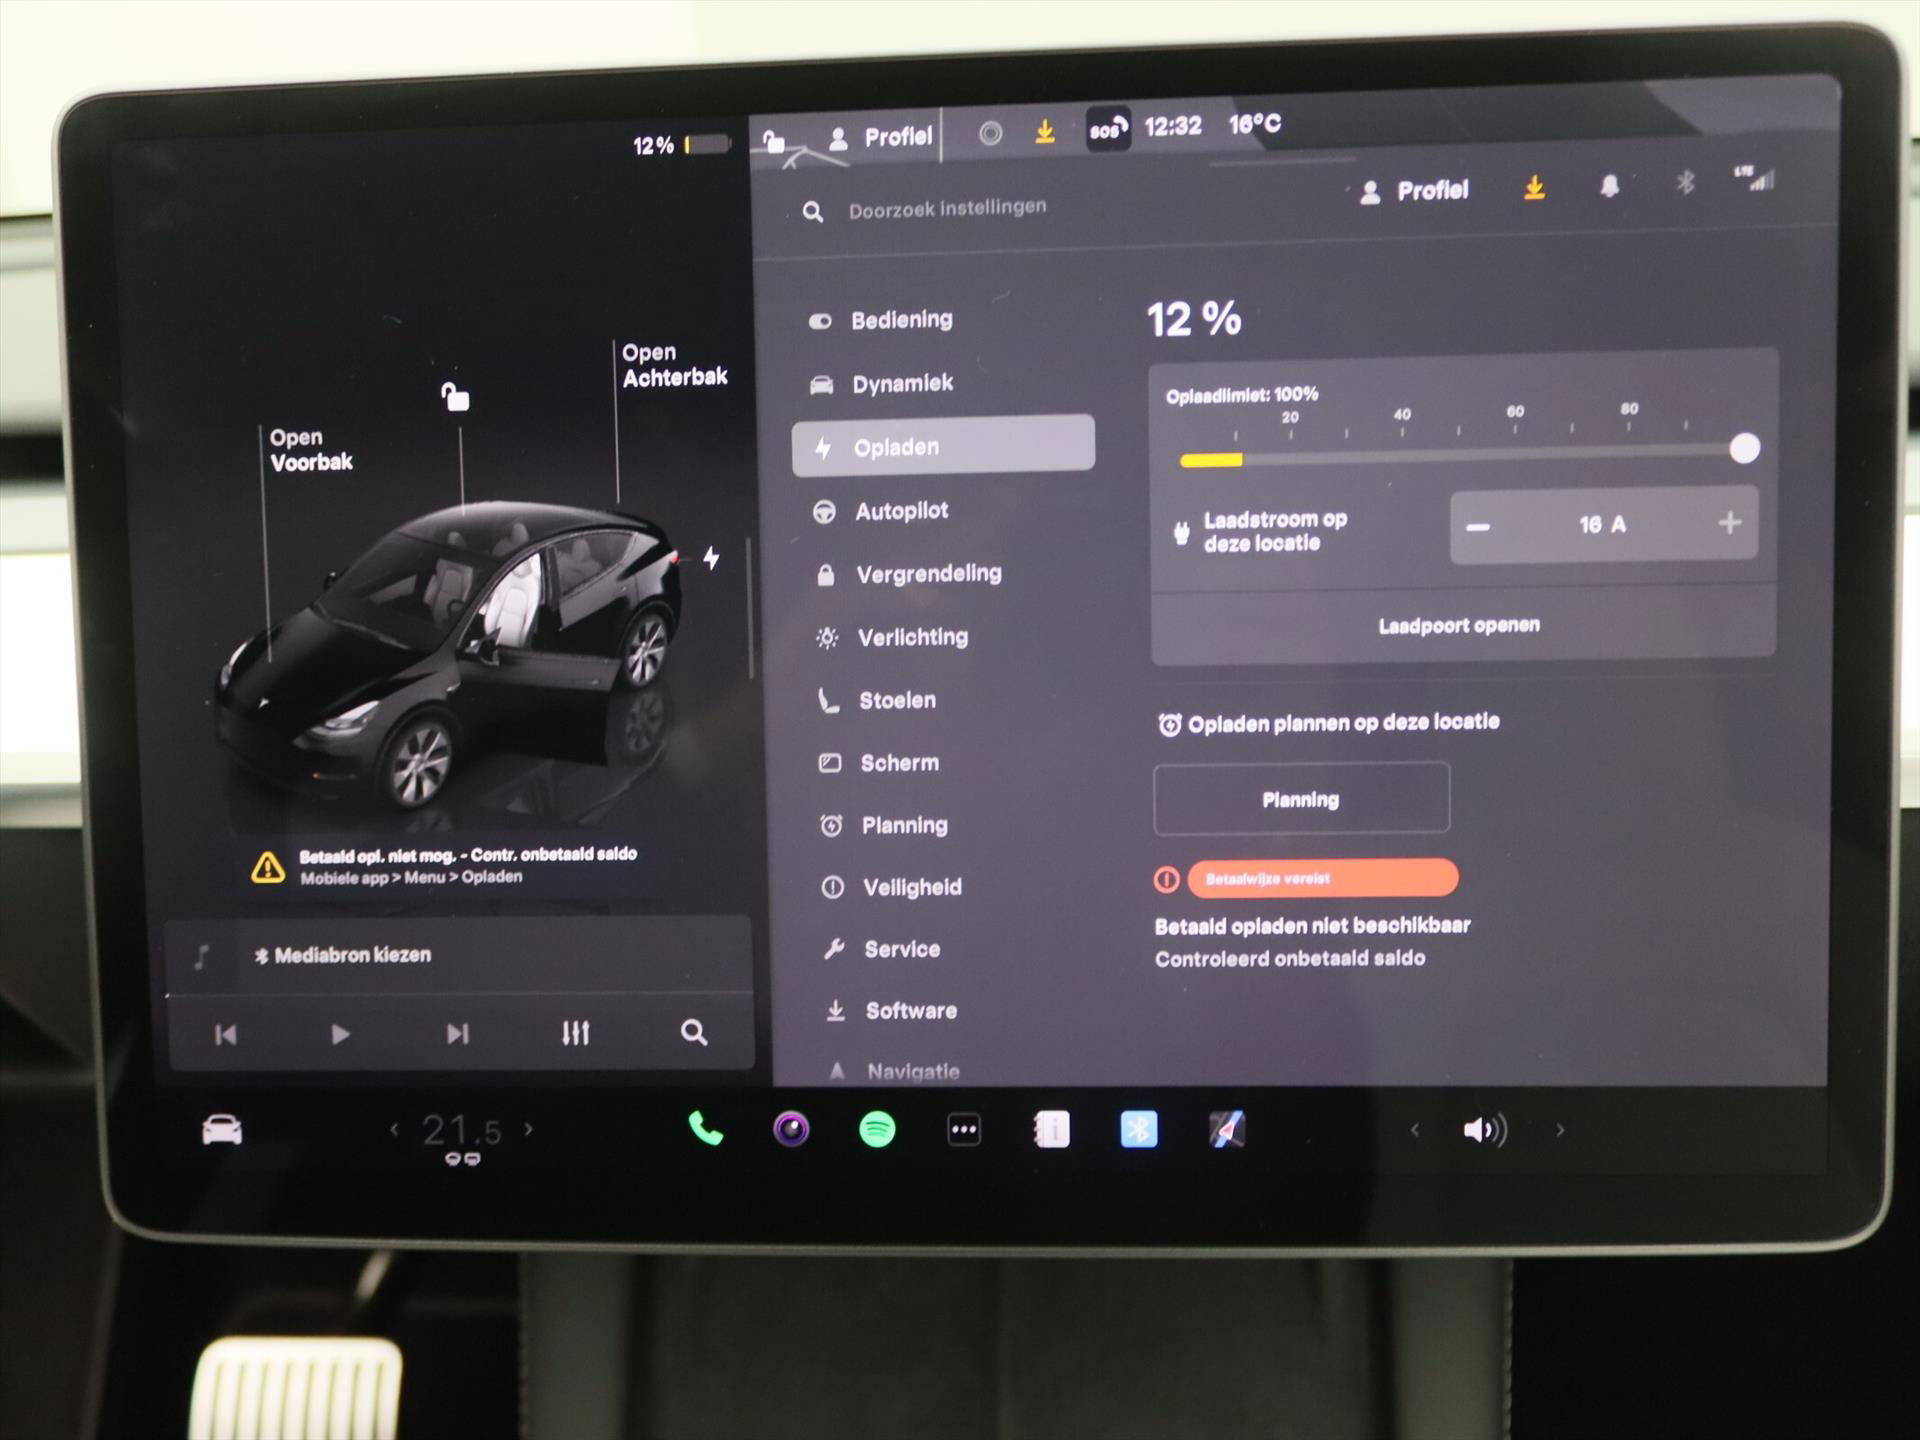The width and height of the screenshot is (1920, 1440).
Task: Skip to next track
Action: tap(457, 1033)
